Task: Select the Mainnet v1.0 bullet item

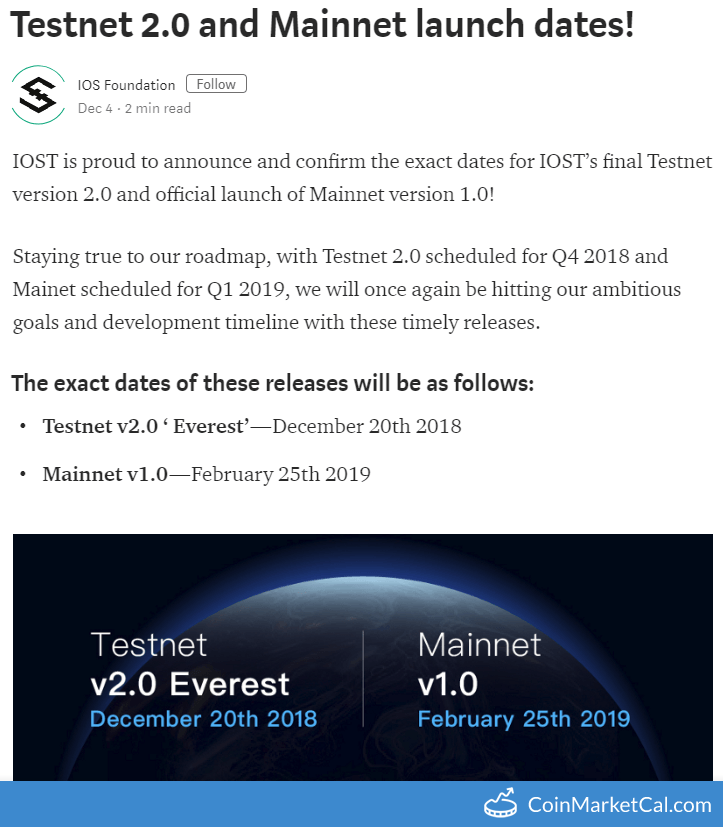Action: (207, 474)
